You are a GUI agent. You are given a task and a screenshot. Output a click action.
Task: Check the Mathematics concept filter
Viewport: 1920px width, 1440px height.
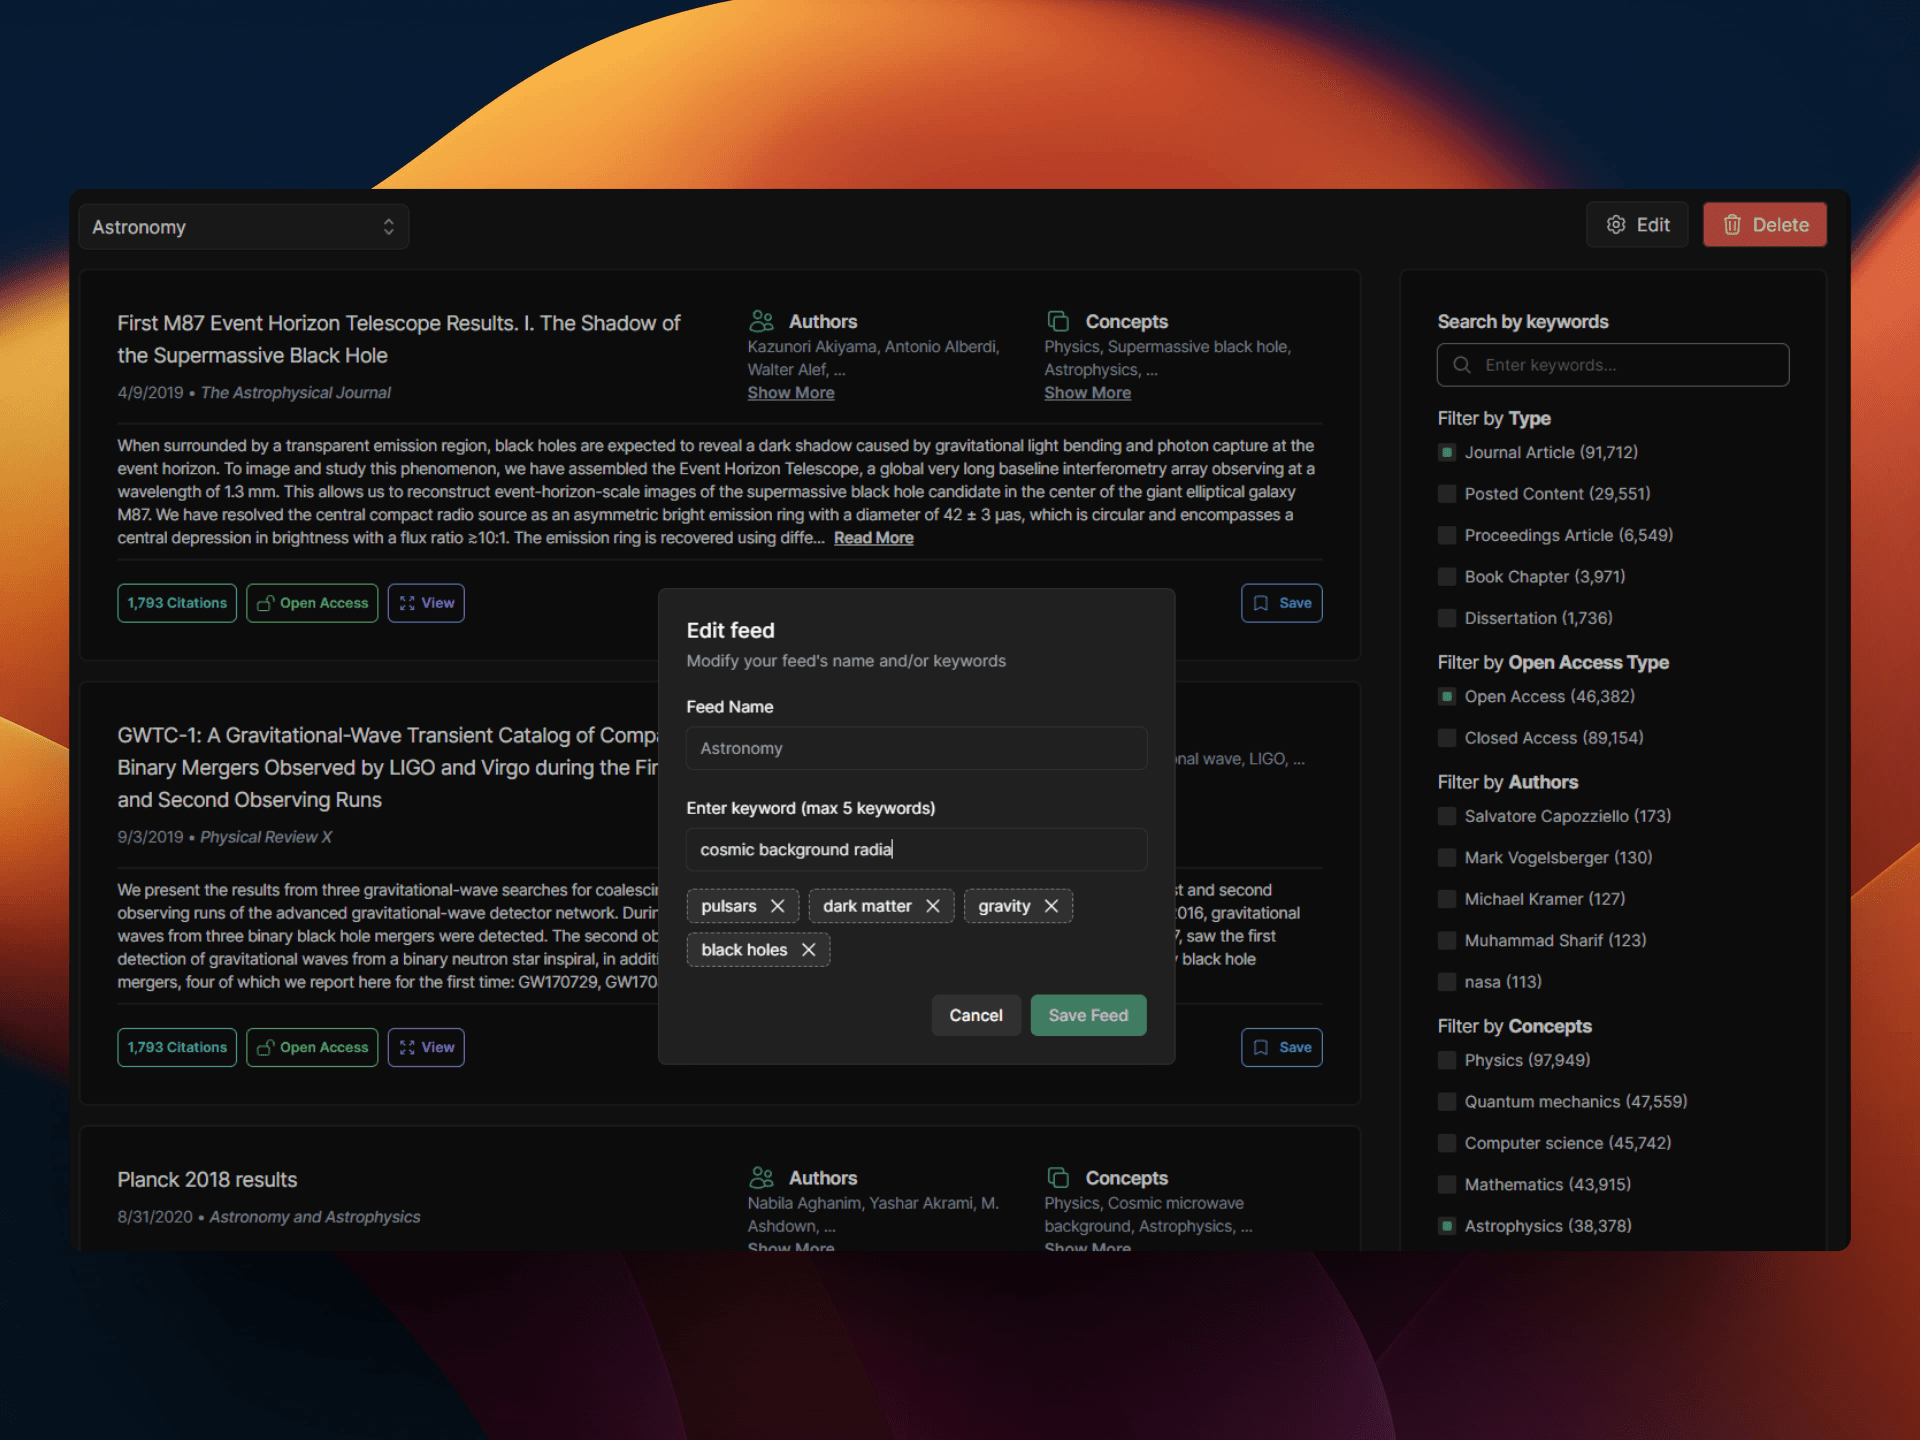click(x=1447, y=1185)
